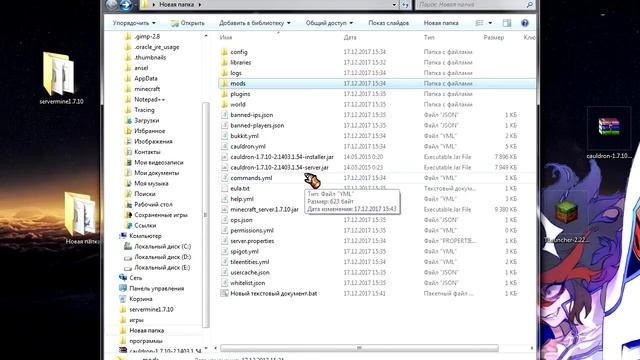Screen dimensions: 640x360
Task: Select the file whitelist.json
Action: click(x=247, y=283)
